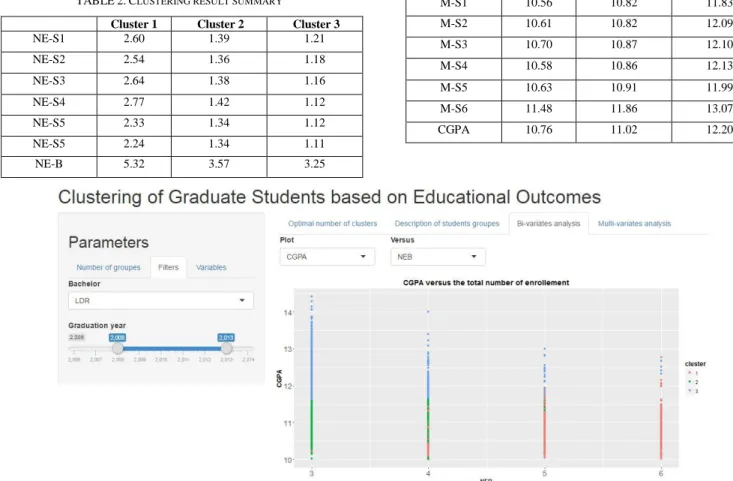The image size is (733, 481).
Task: Click the CGPA dropdown caret icon
Action: [x=363, y=256]
